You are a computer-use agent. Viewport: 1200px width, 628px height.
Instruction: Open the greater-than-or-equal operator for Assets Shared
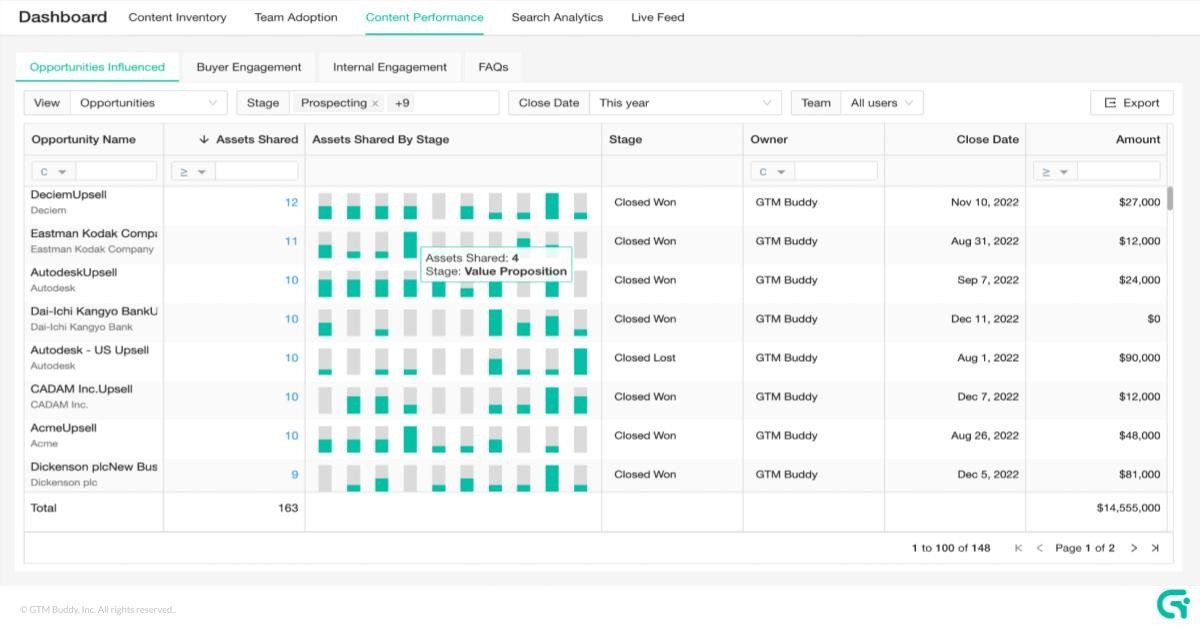point(192,171)
